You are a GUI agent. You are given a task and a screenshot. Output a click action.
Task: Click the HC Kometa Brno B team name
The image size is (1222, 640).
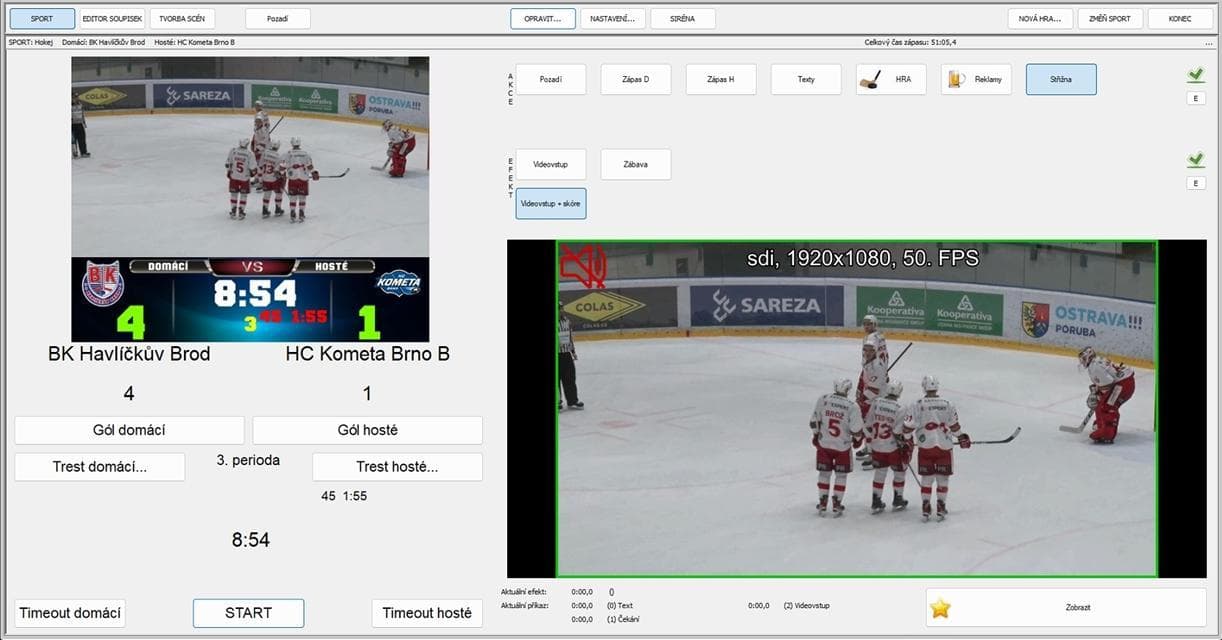point(366,354)
